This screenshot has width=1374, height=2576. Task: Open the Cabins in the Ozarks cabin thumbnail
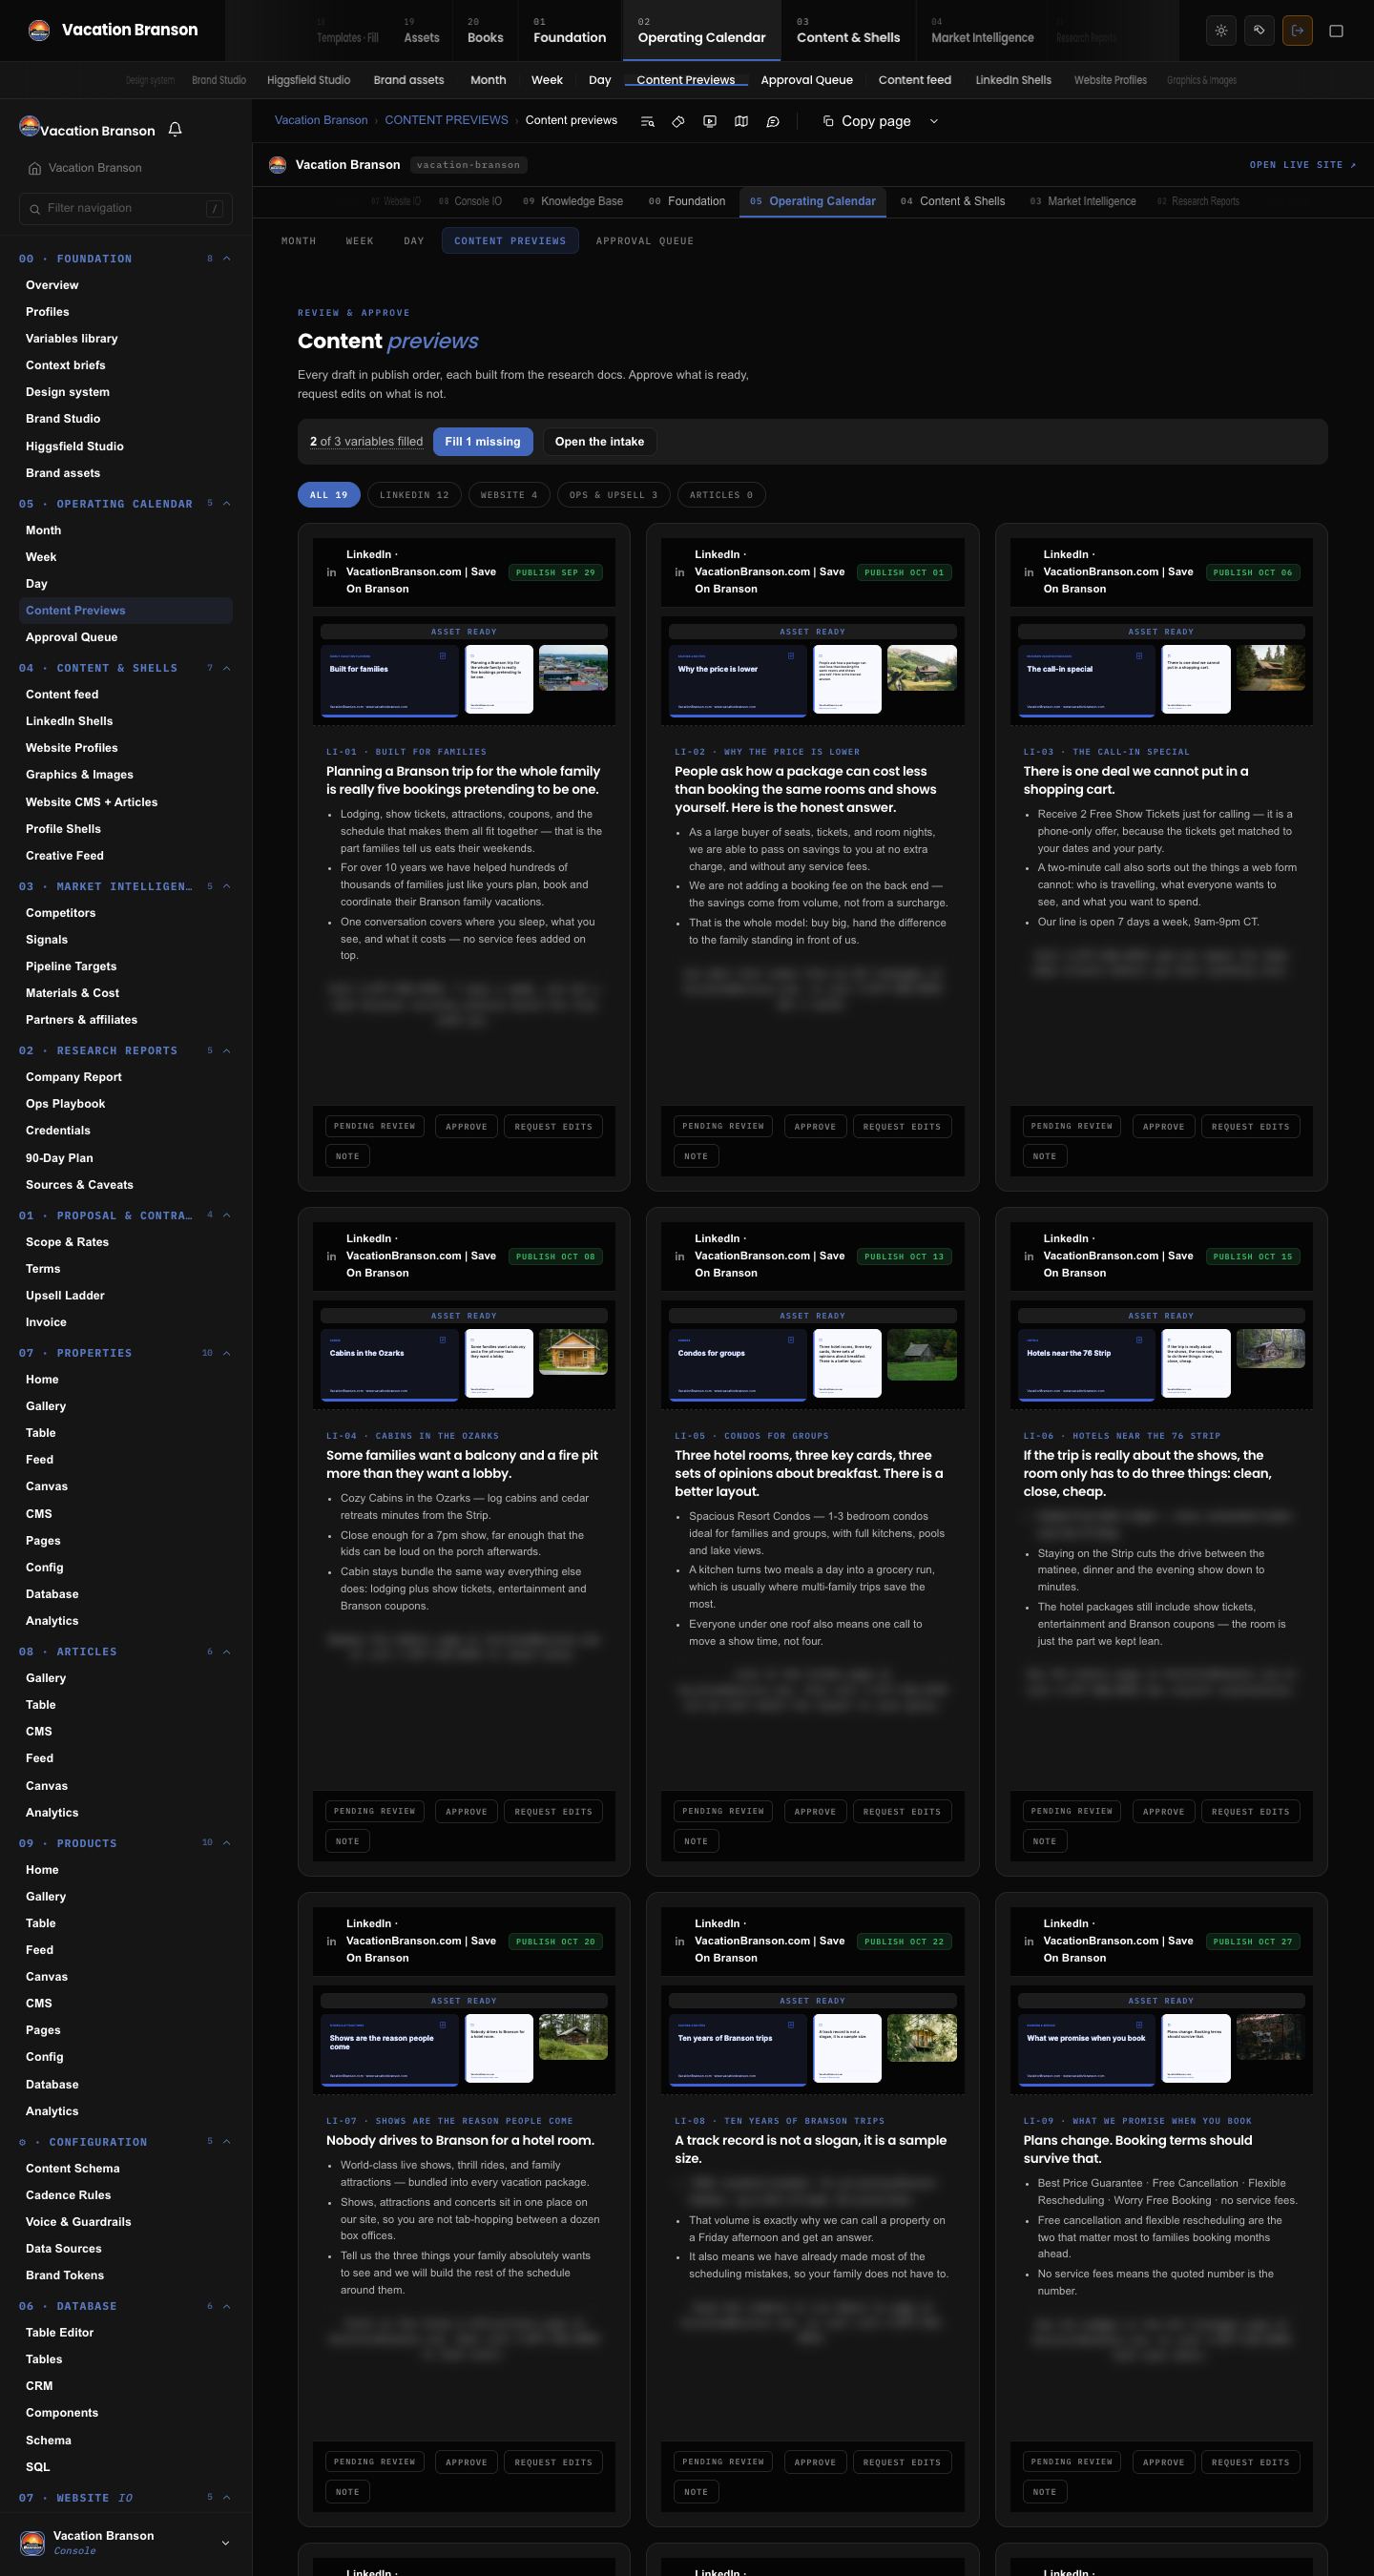[573, 1352]
